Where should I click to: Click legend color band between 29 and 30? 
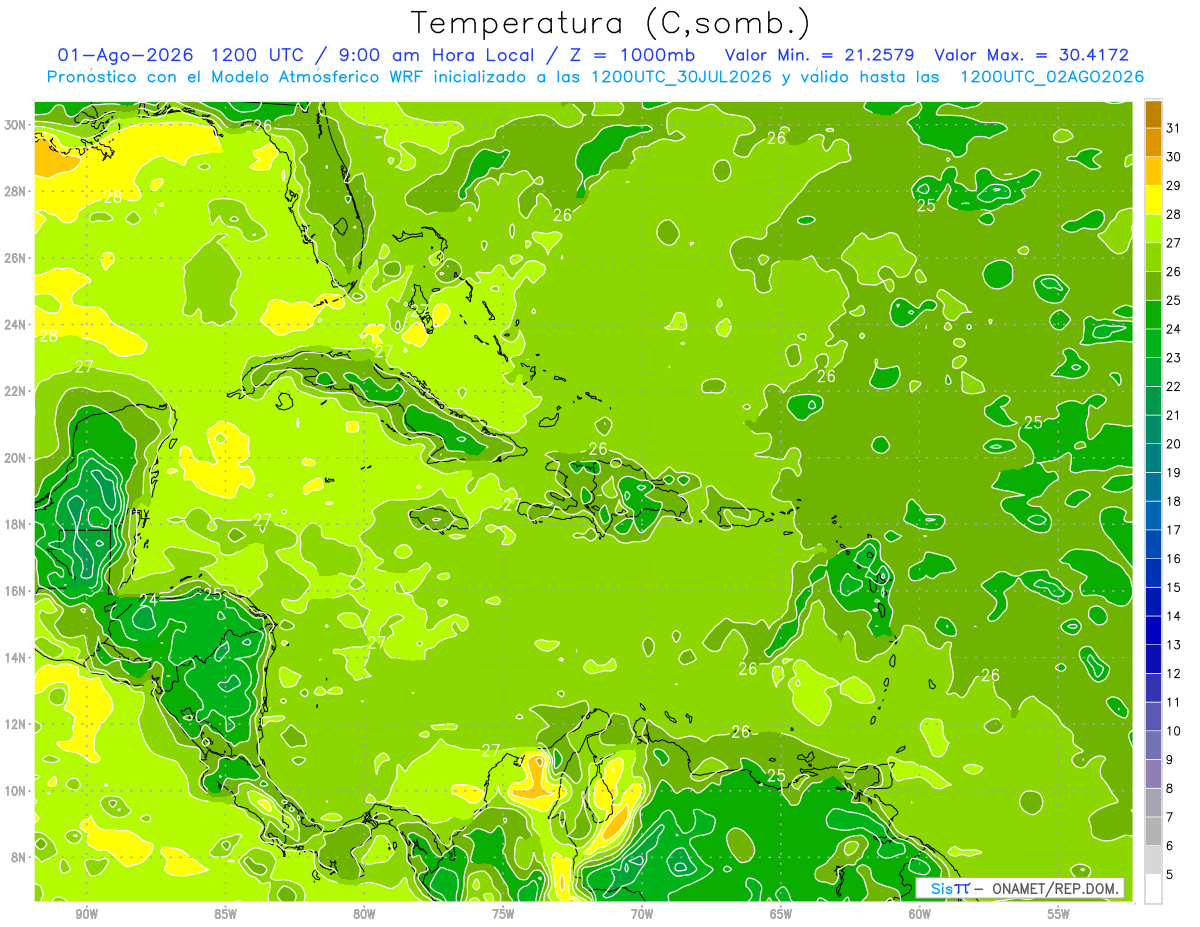click(x=1153, y=172)
